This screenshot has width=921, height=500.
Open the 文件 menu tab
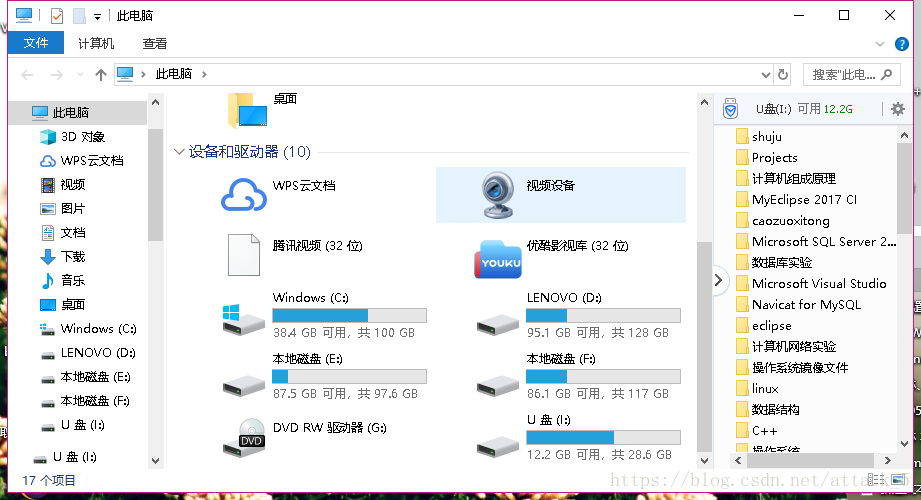click(x=36, y=43)
